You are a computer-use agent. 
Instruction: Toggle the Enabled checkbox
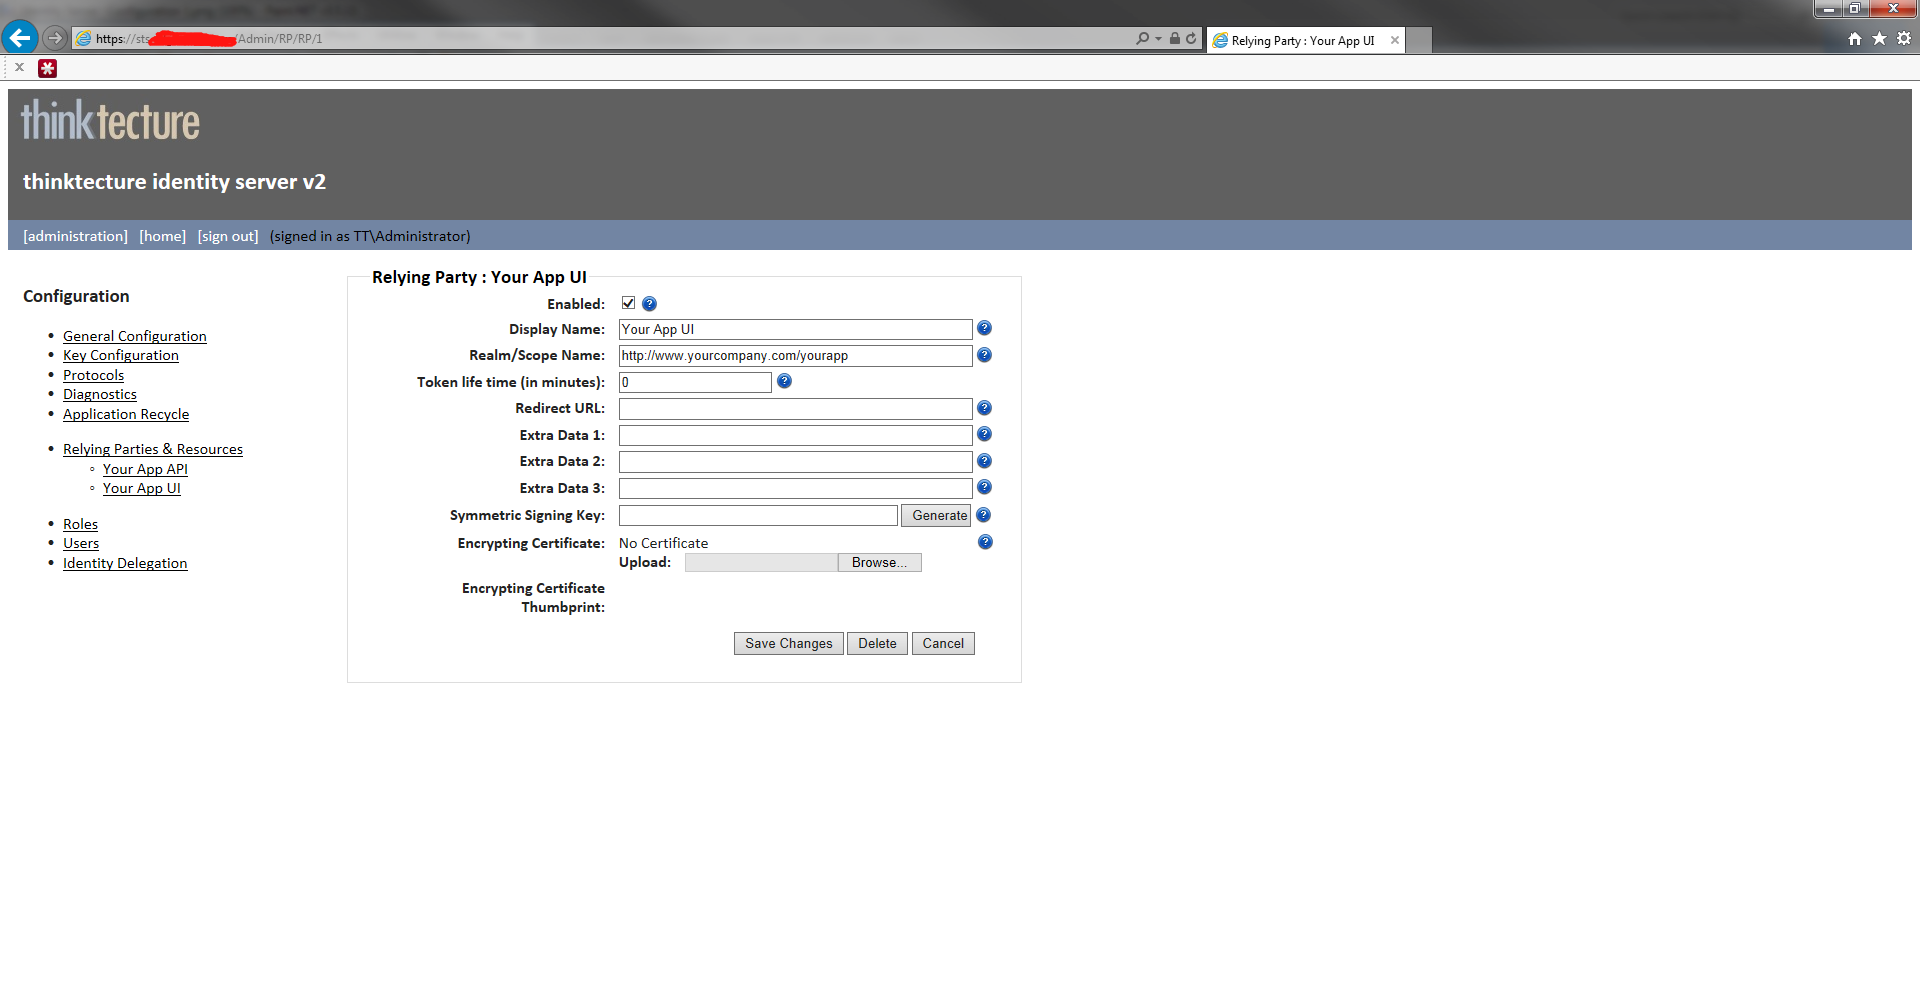coord(628,303)
